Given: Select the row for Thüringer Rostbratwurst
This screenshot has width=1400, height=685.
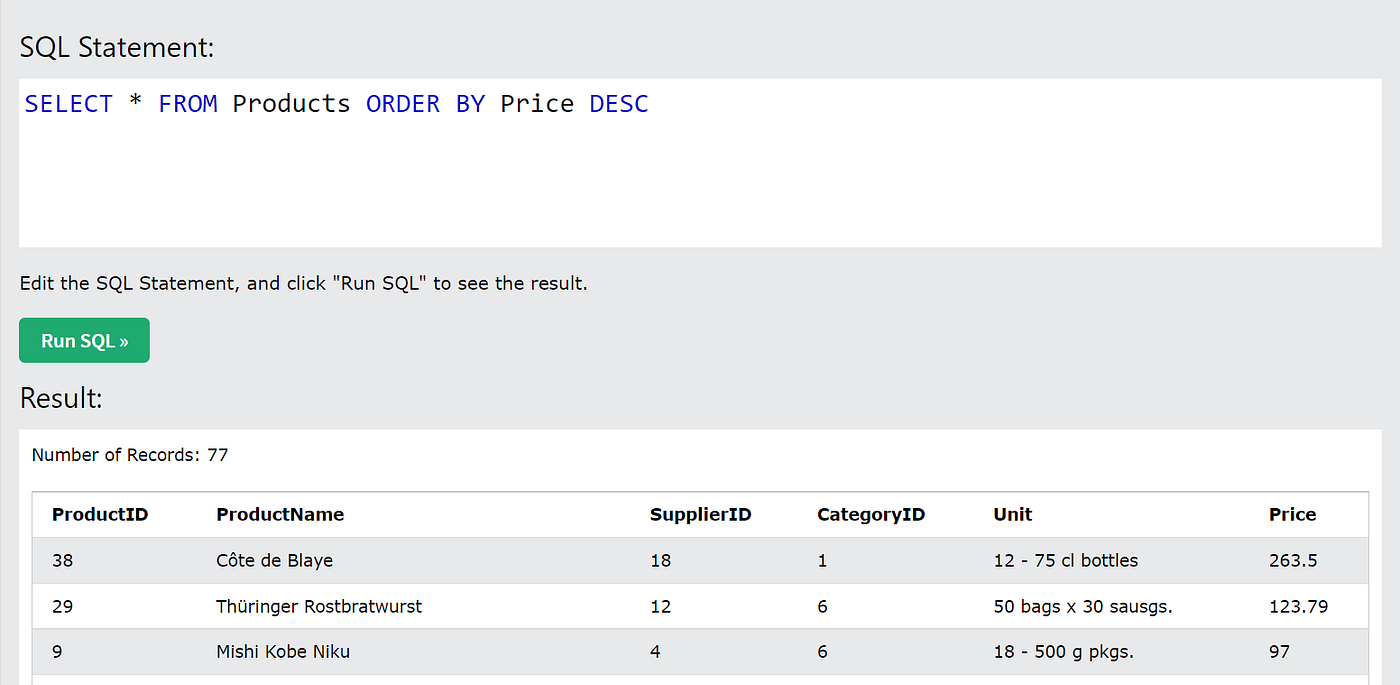Looking at the screenshot, I should coord(318,606).
